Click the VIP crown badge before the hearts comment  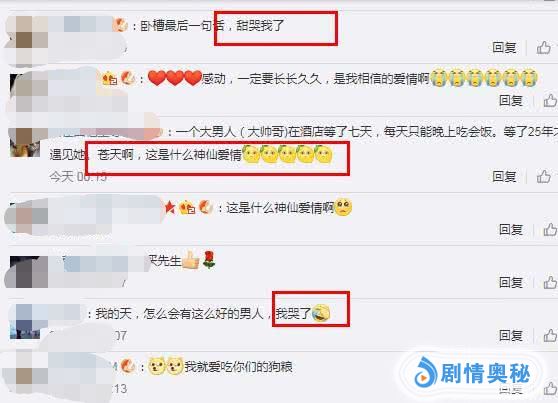(110, 78)
